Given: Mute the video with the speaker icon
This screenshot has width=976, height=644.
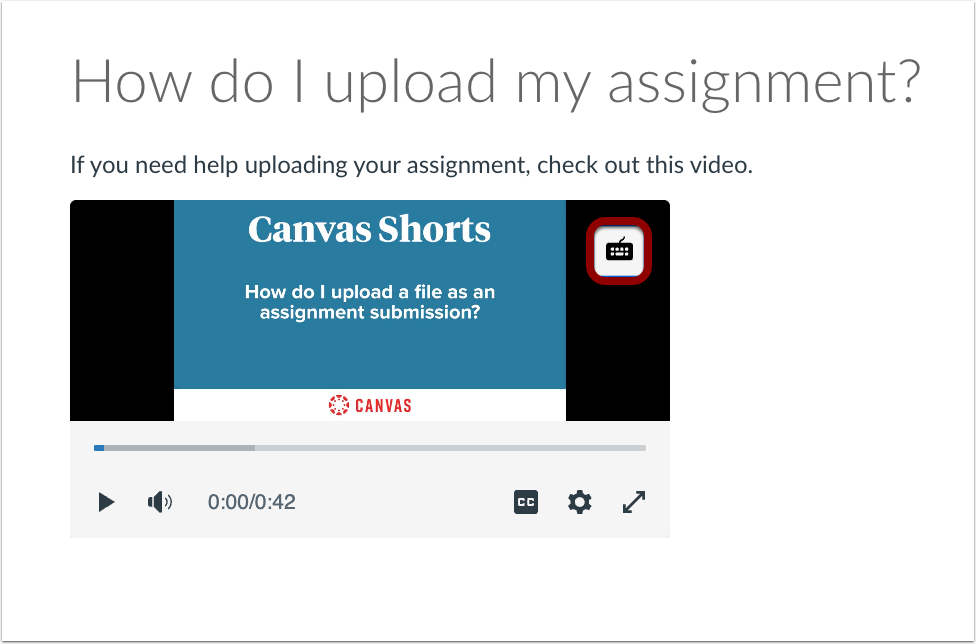Looking at the screenshot, I should pos(159,502).
